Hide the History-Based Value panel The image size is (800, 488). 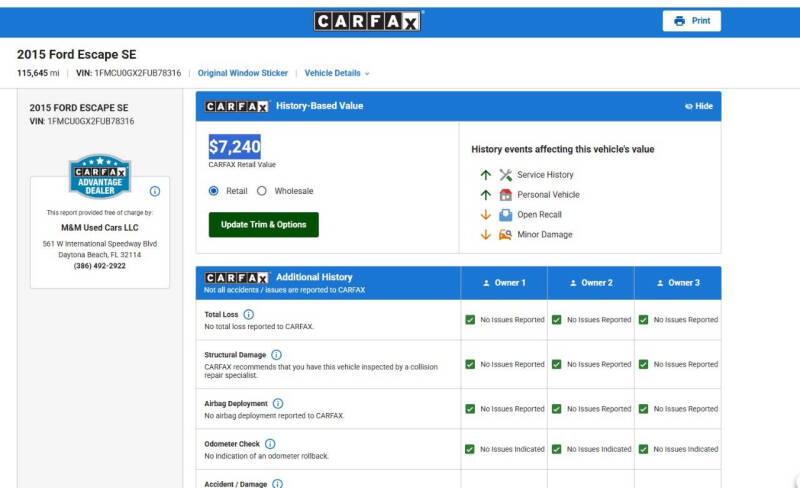699,106
